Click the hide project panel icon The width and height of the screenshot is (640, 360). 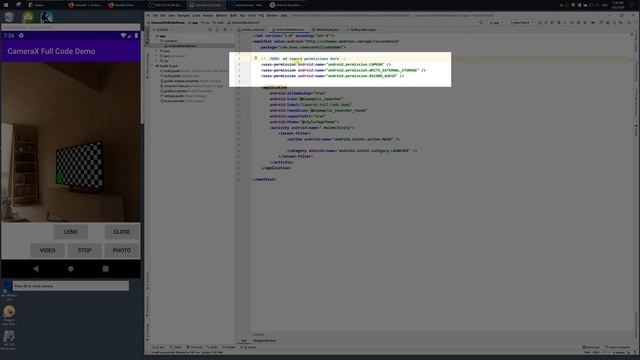pos(231,29)
